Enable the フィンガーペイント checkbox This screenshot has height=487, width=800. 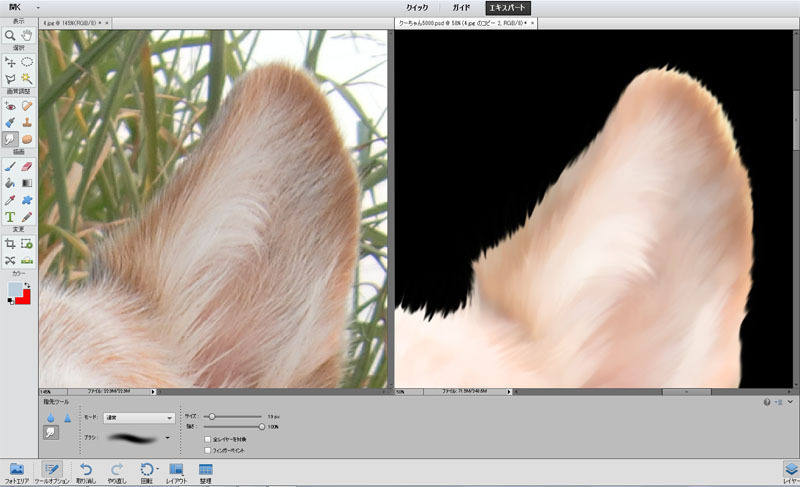pos(208,450)
